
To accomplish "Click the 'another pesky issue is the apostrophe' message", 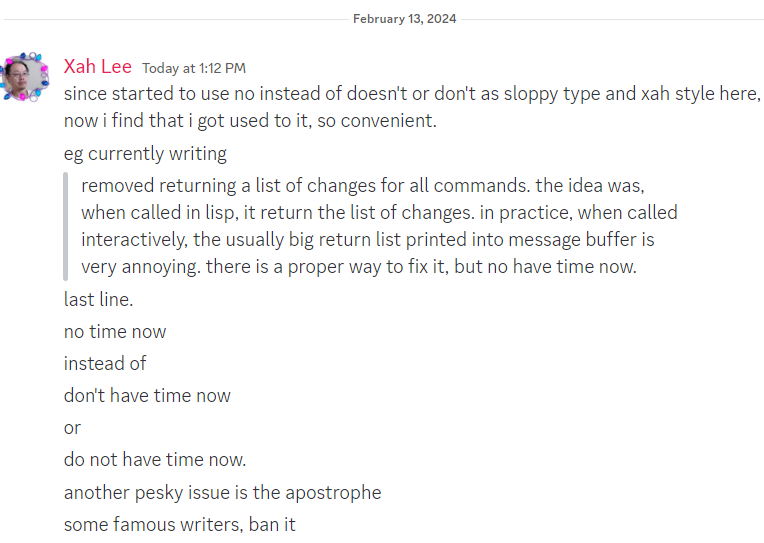I will 222,492.
